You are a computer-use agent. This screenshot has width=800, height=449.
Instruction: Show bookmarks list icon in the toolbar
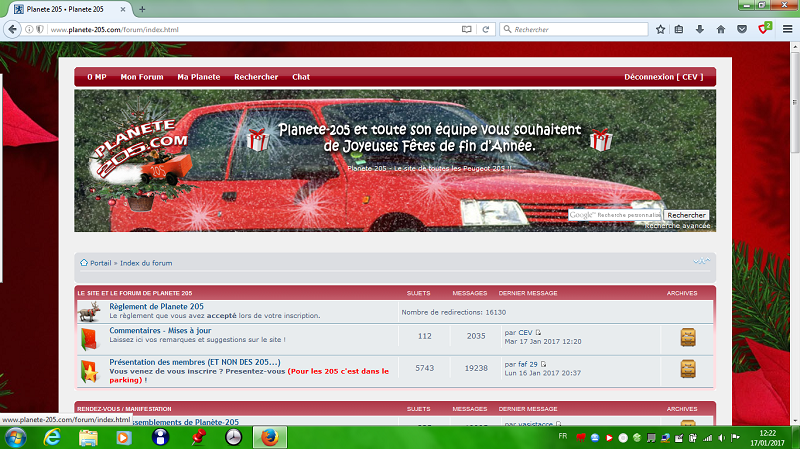(x=679, y=30)
